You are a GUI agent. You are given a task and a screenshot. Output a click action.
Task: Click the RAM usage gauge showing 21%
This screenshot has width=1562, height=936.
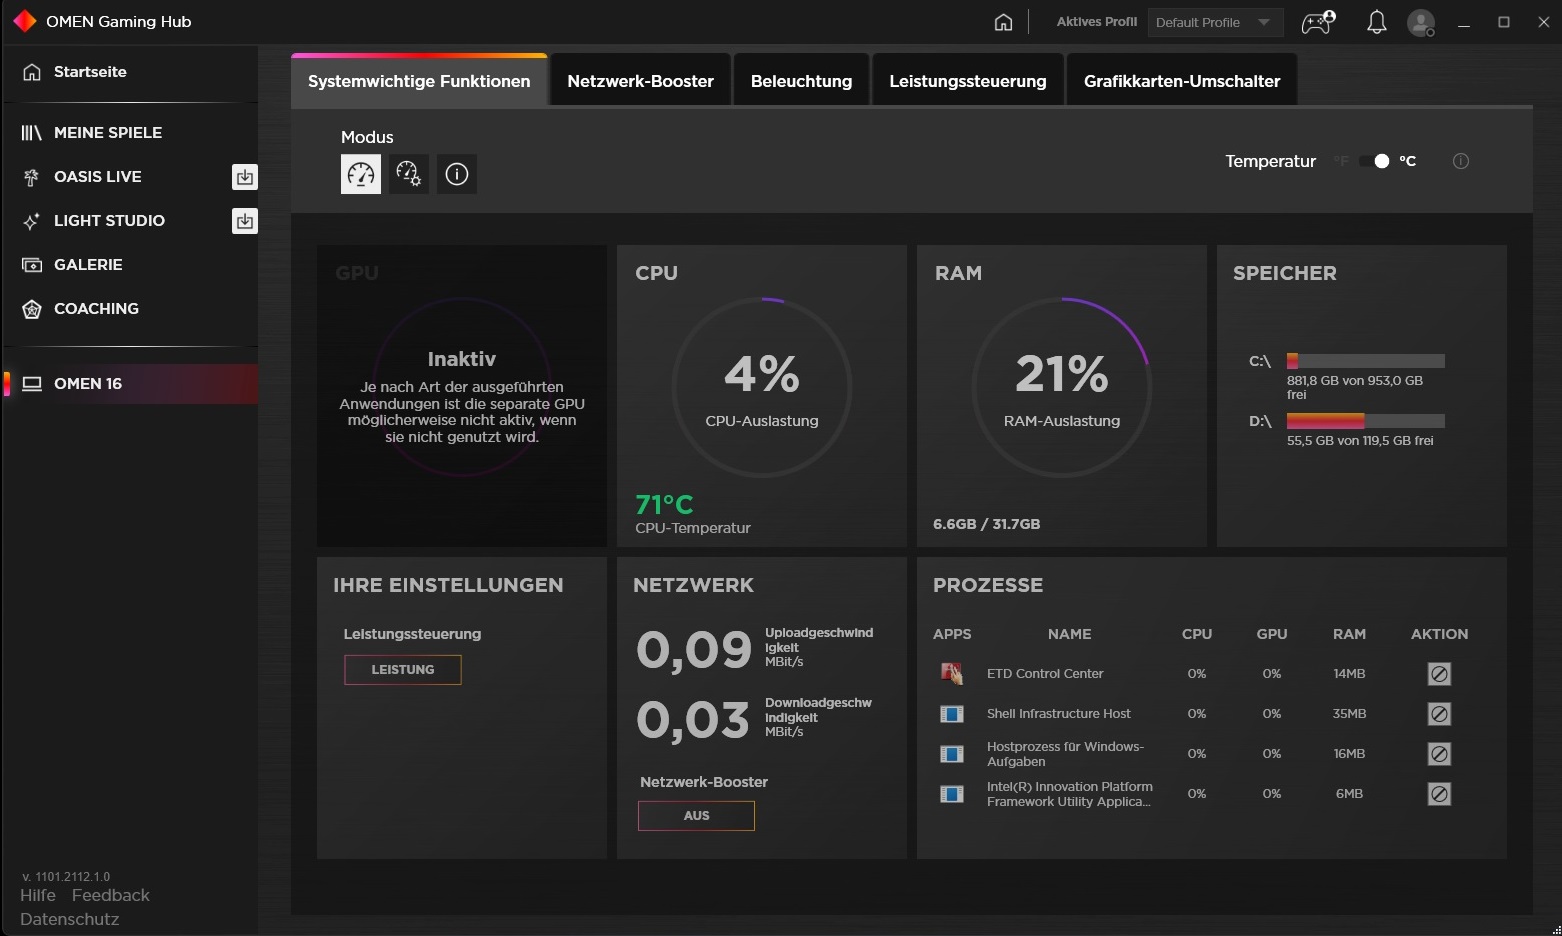(x=1062, y=387)
